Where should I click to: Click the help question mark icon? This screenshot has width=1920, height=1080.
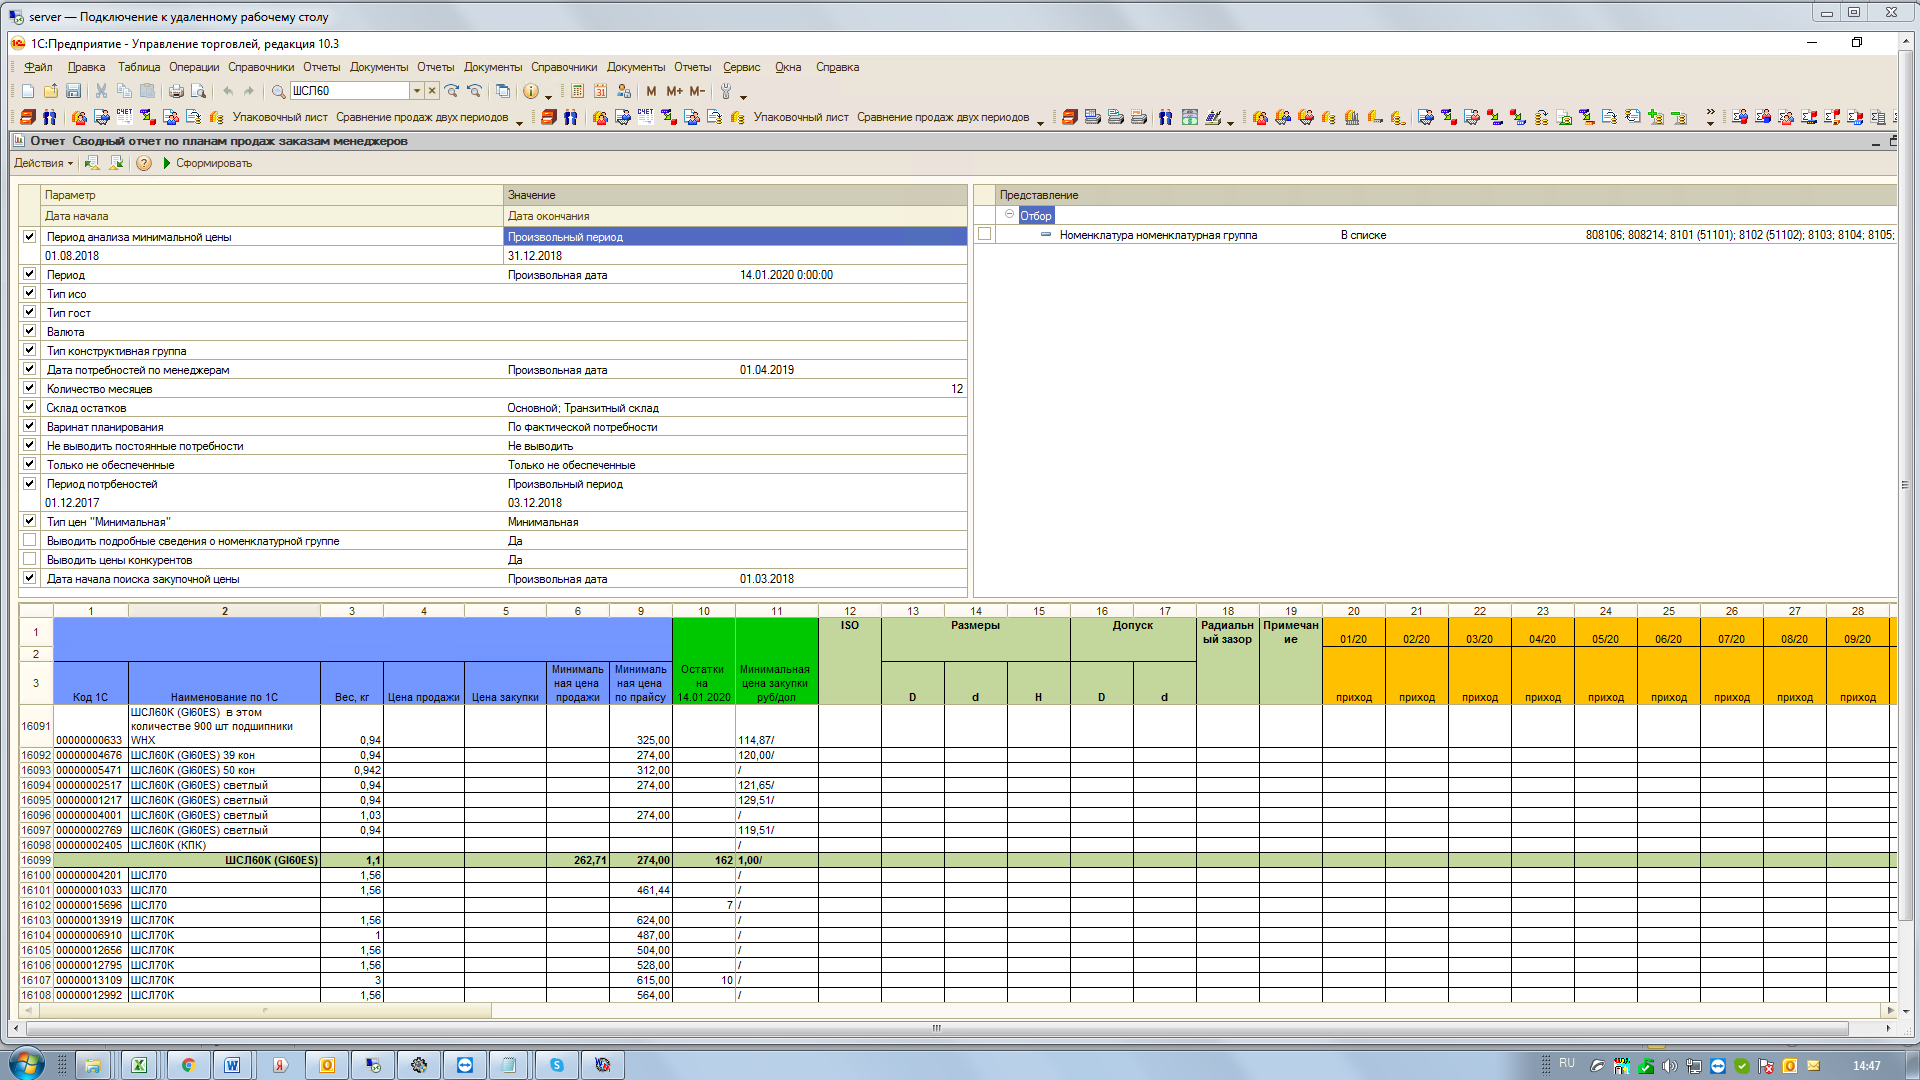click(x=144, y=163)
